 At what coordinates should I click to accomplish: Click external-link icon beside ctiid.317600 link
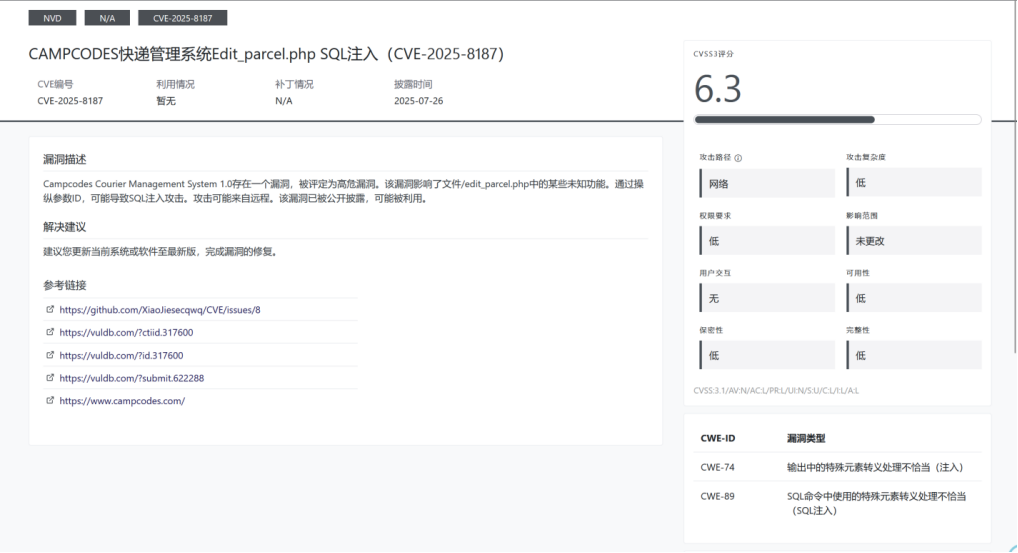50,332
